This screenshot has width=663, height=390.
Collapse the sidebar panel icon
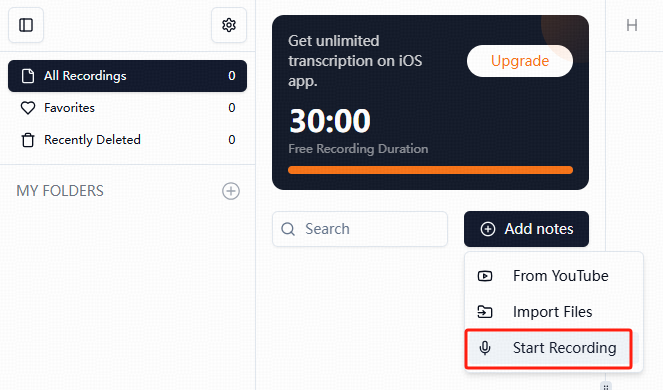[x=26, y=25]
